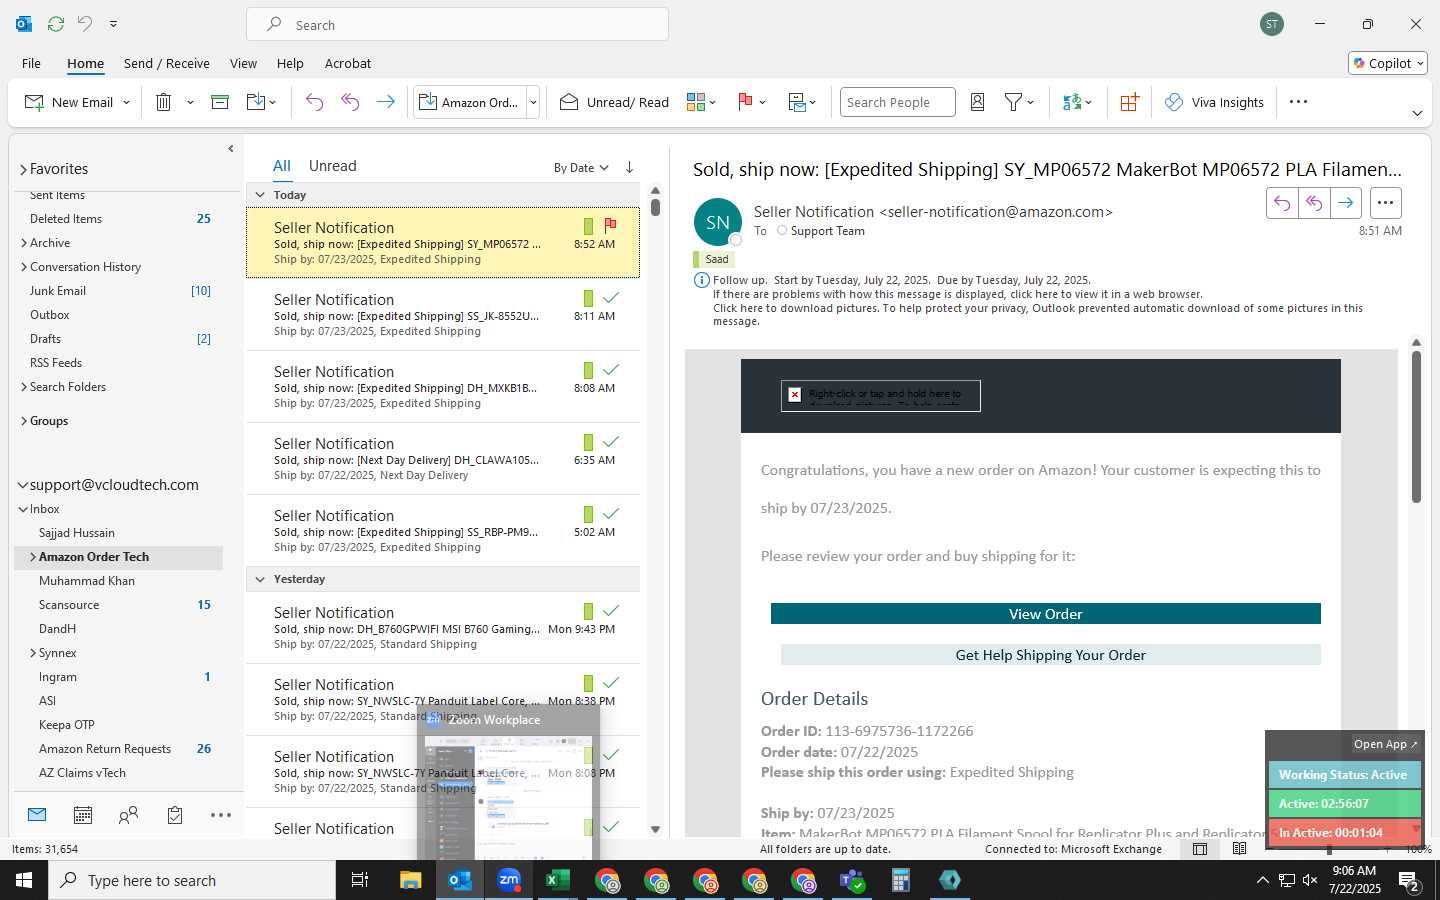Open Zoom from the taskbar
1440x900 pixels.
pyautogui.click(x=509, y=880)
